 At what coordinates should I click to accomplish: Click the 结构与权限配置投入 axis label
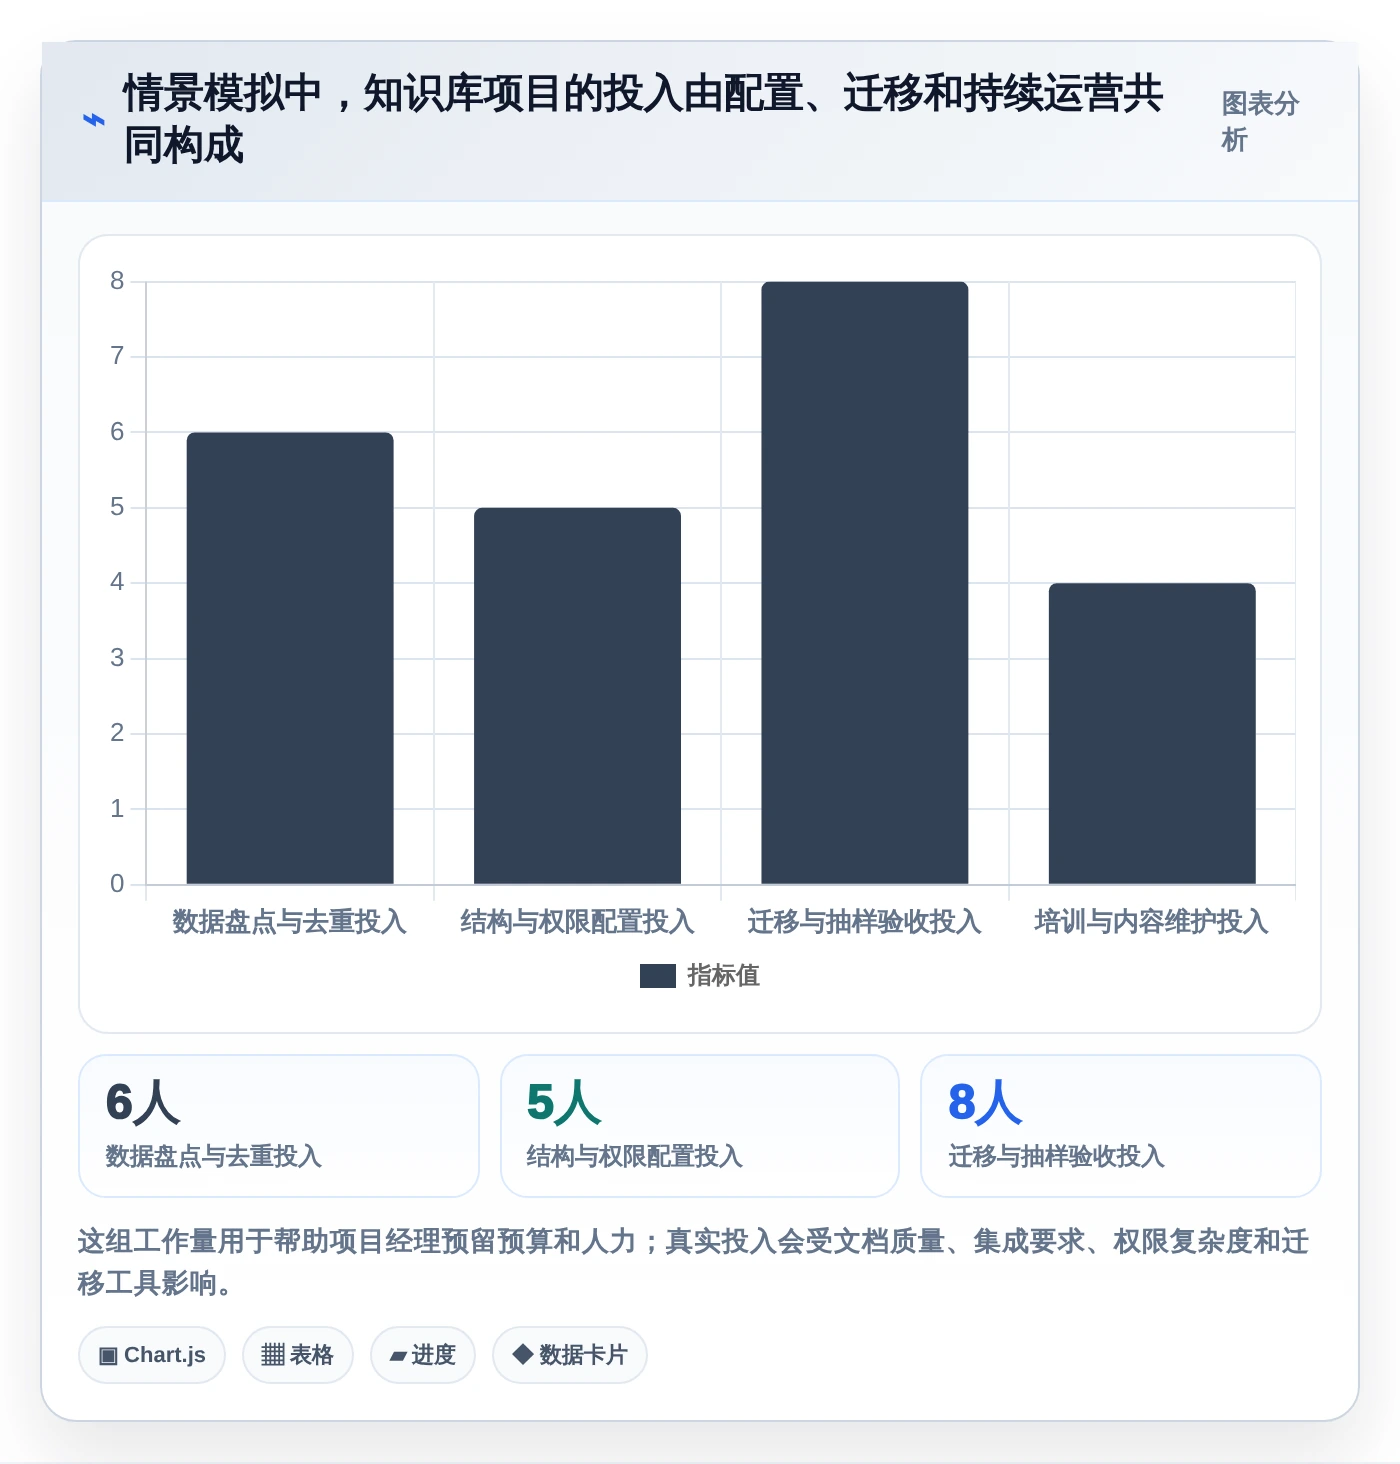(577, 922)
